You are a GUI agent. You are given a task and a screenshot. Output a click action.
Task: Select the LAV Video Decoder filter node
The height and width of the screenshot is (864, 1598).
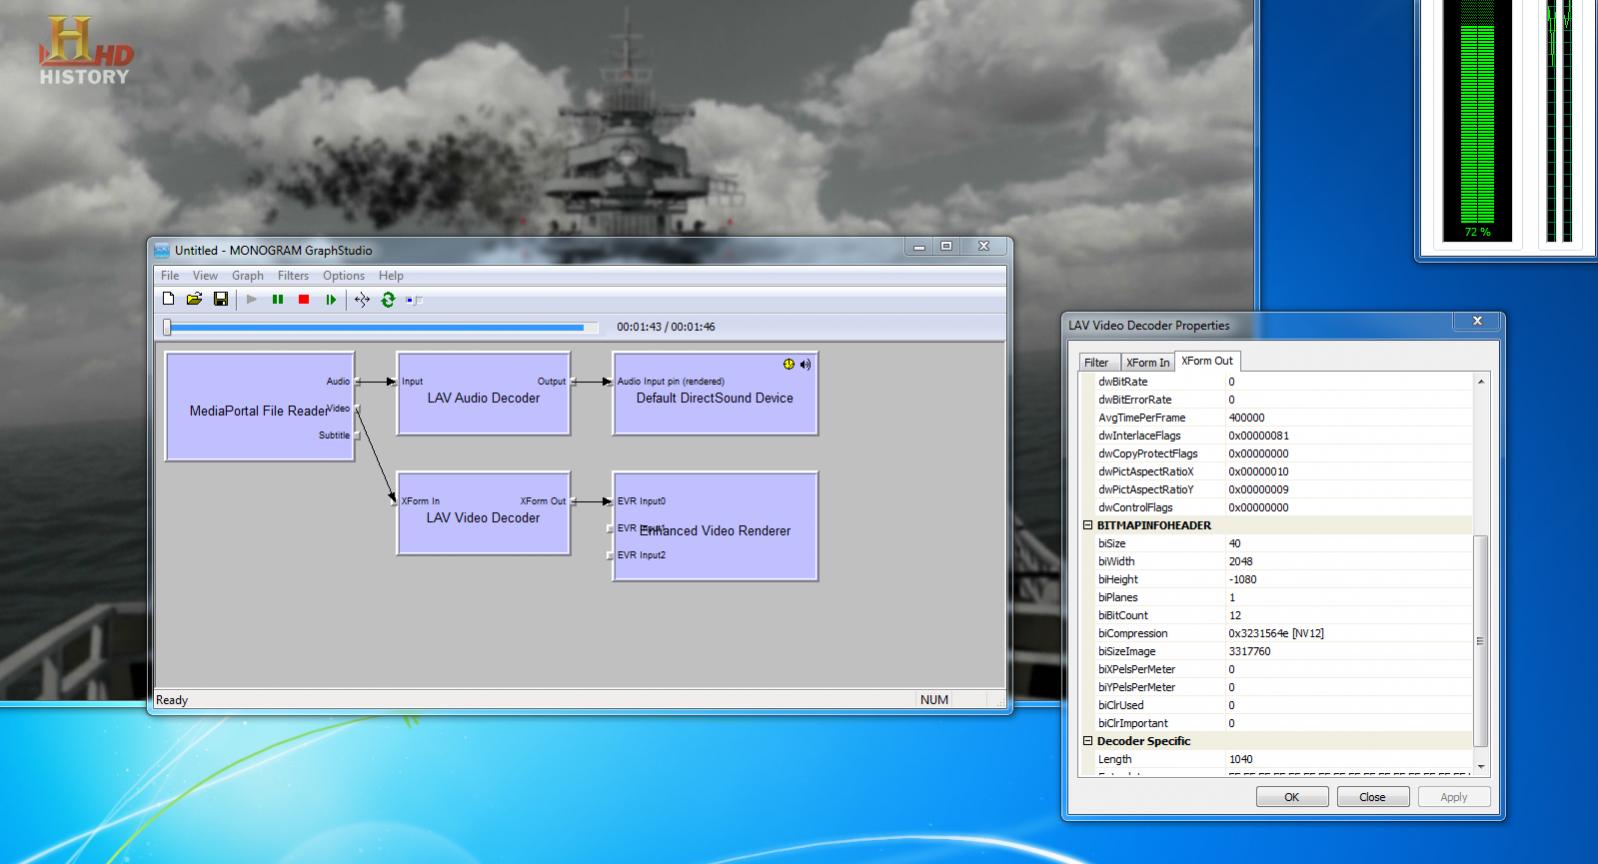(x=483, y=530)
